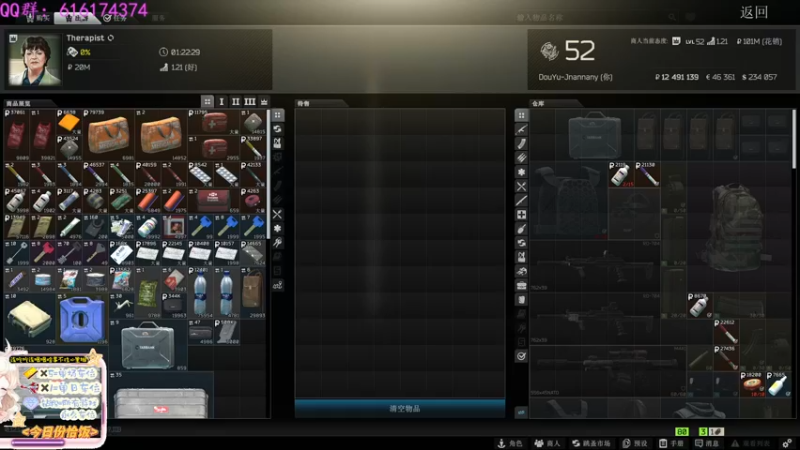
Task: Select briefcase containers filter in stash sidebar
Action: pyautogui.click(x=521, y=285)
